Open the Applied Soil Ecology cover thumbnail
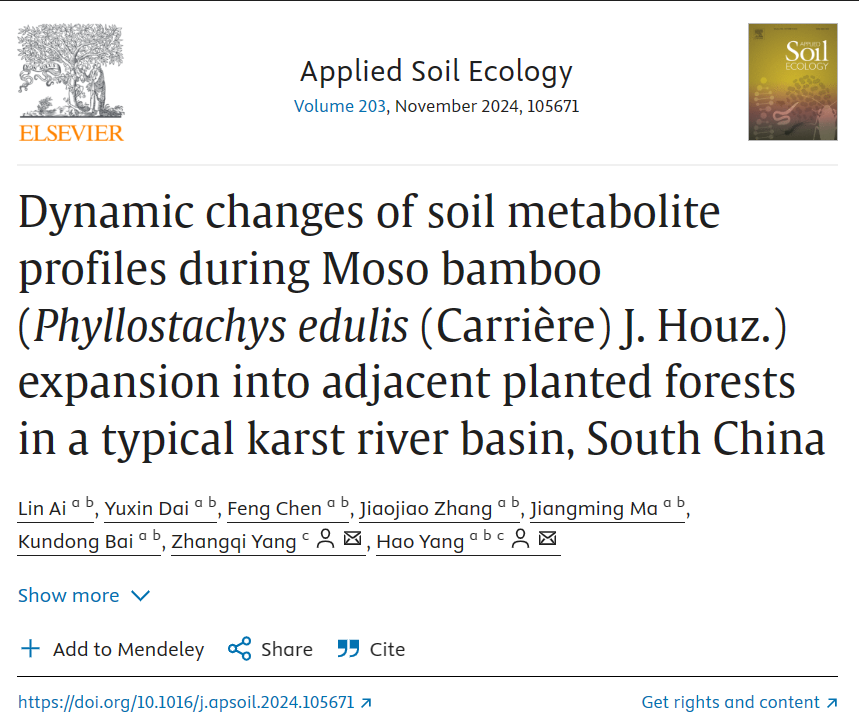Screen dimensions: 859x726 click(x=792, y=82)
